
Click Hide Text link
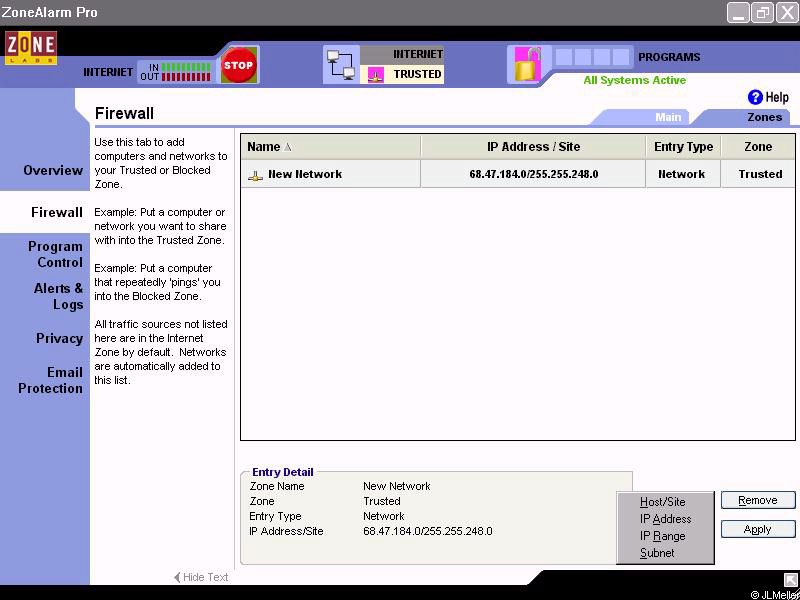pos(201,577)
